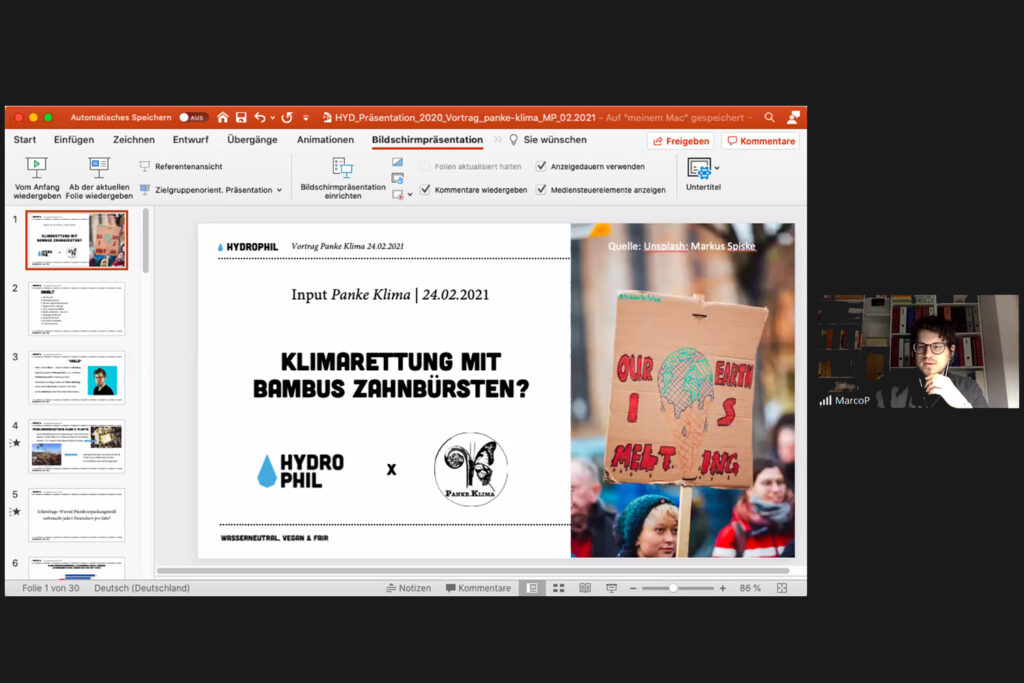Screen dimensions: 1024x683
Task: Click the zoom slider in status bar
Action: click(x=673, y=588)
